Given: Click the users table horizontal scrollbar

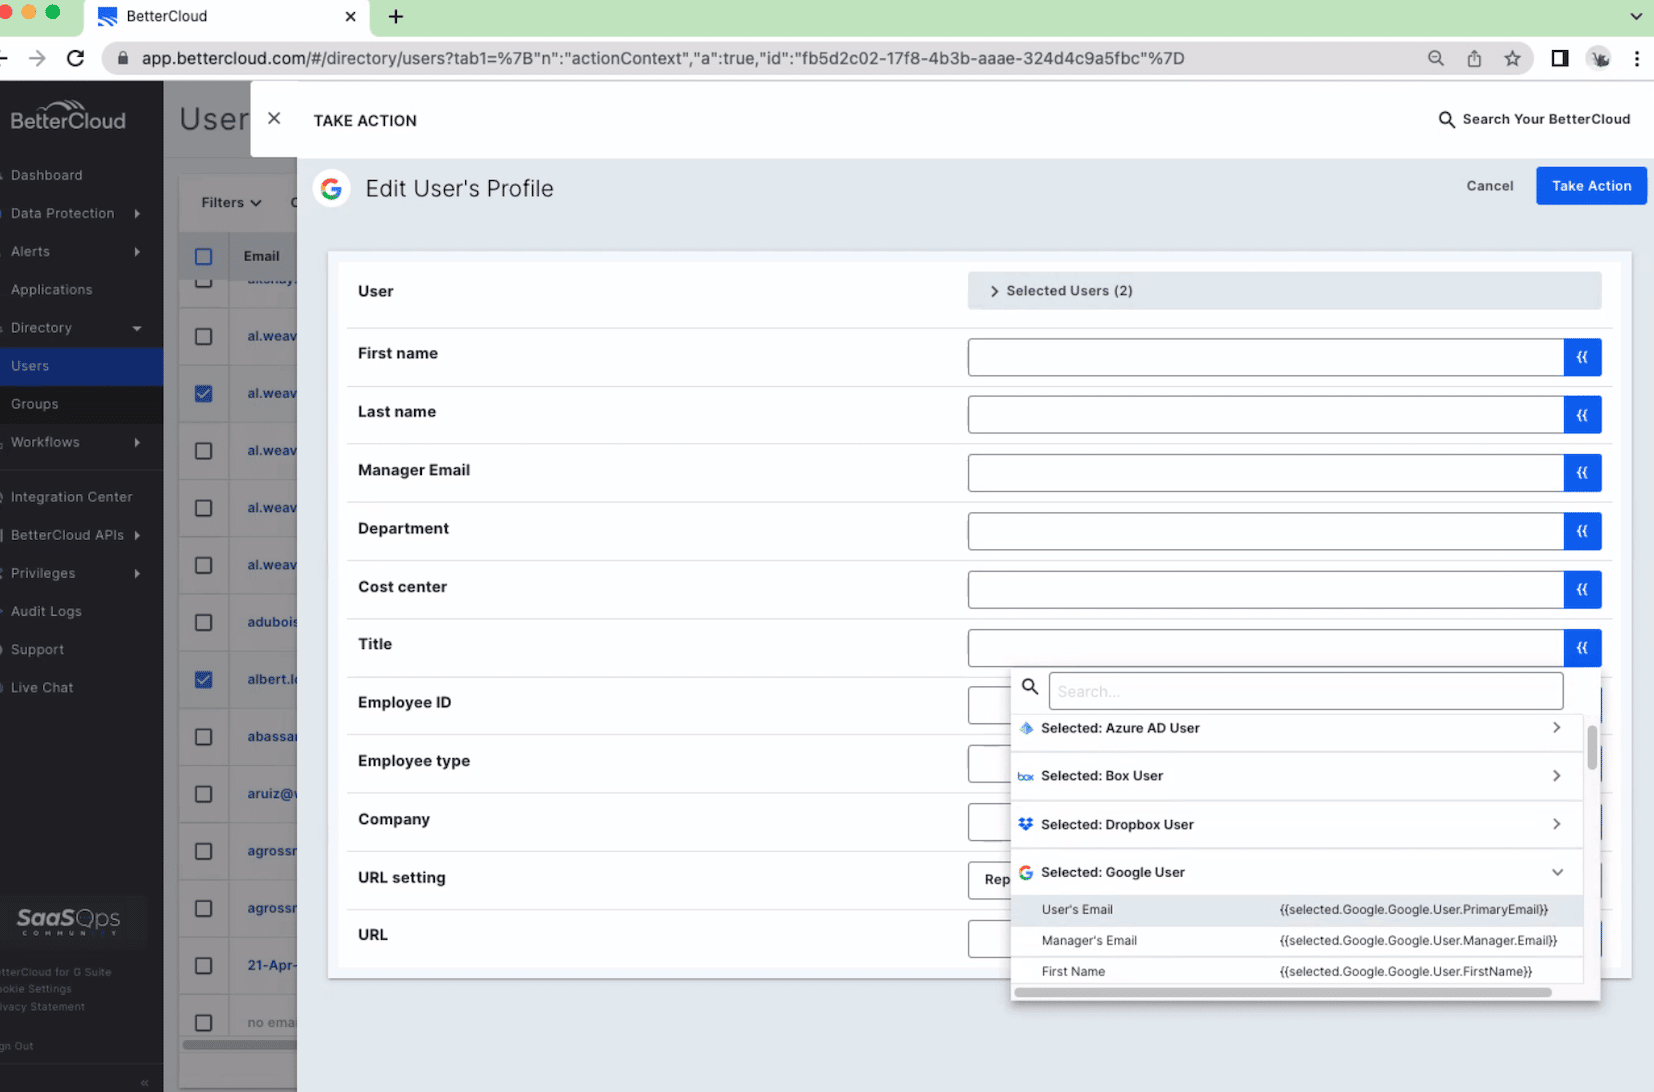Looking at the screenshot, I should [x=240, y=1046].
